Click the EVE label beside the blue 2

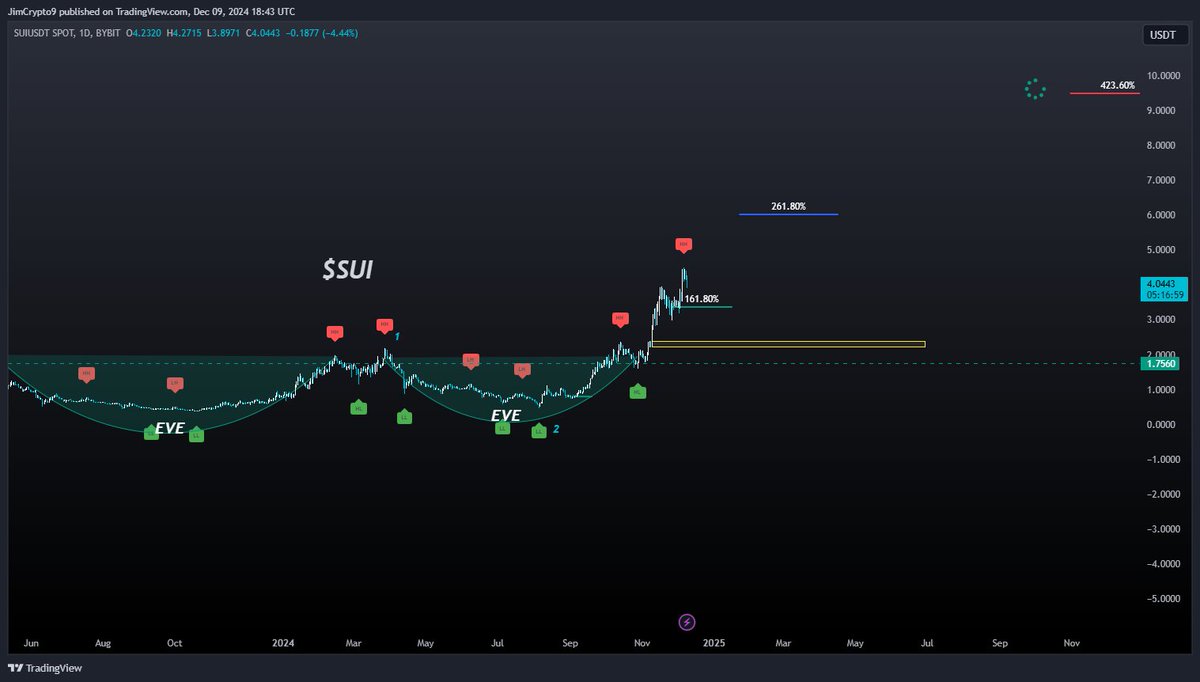[x=506, y=415]
